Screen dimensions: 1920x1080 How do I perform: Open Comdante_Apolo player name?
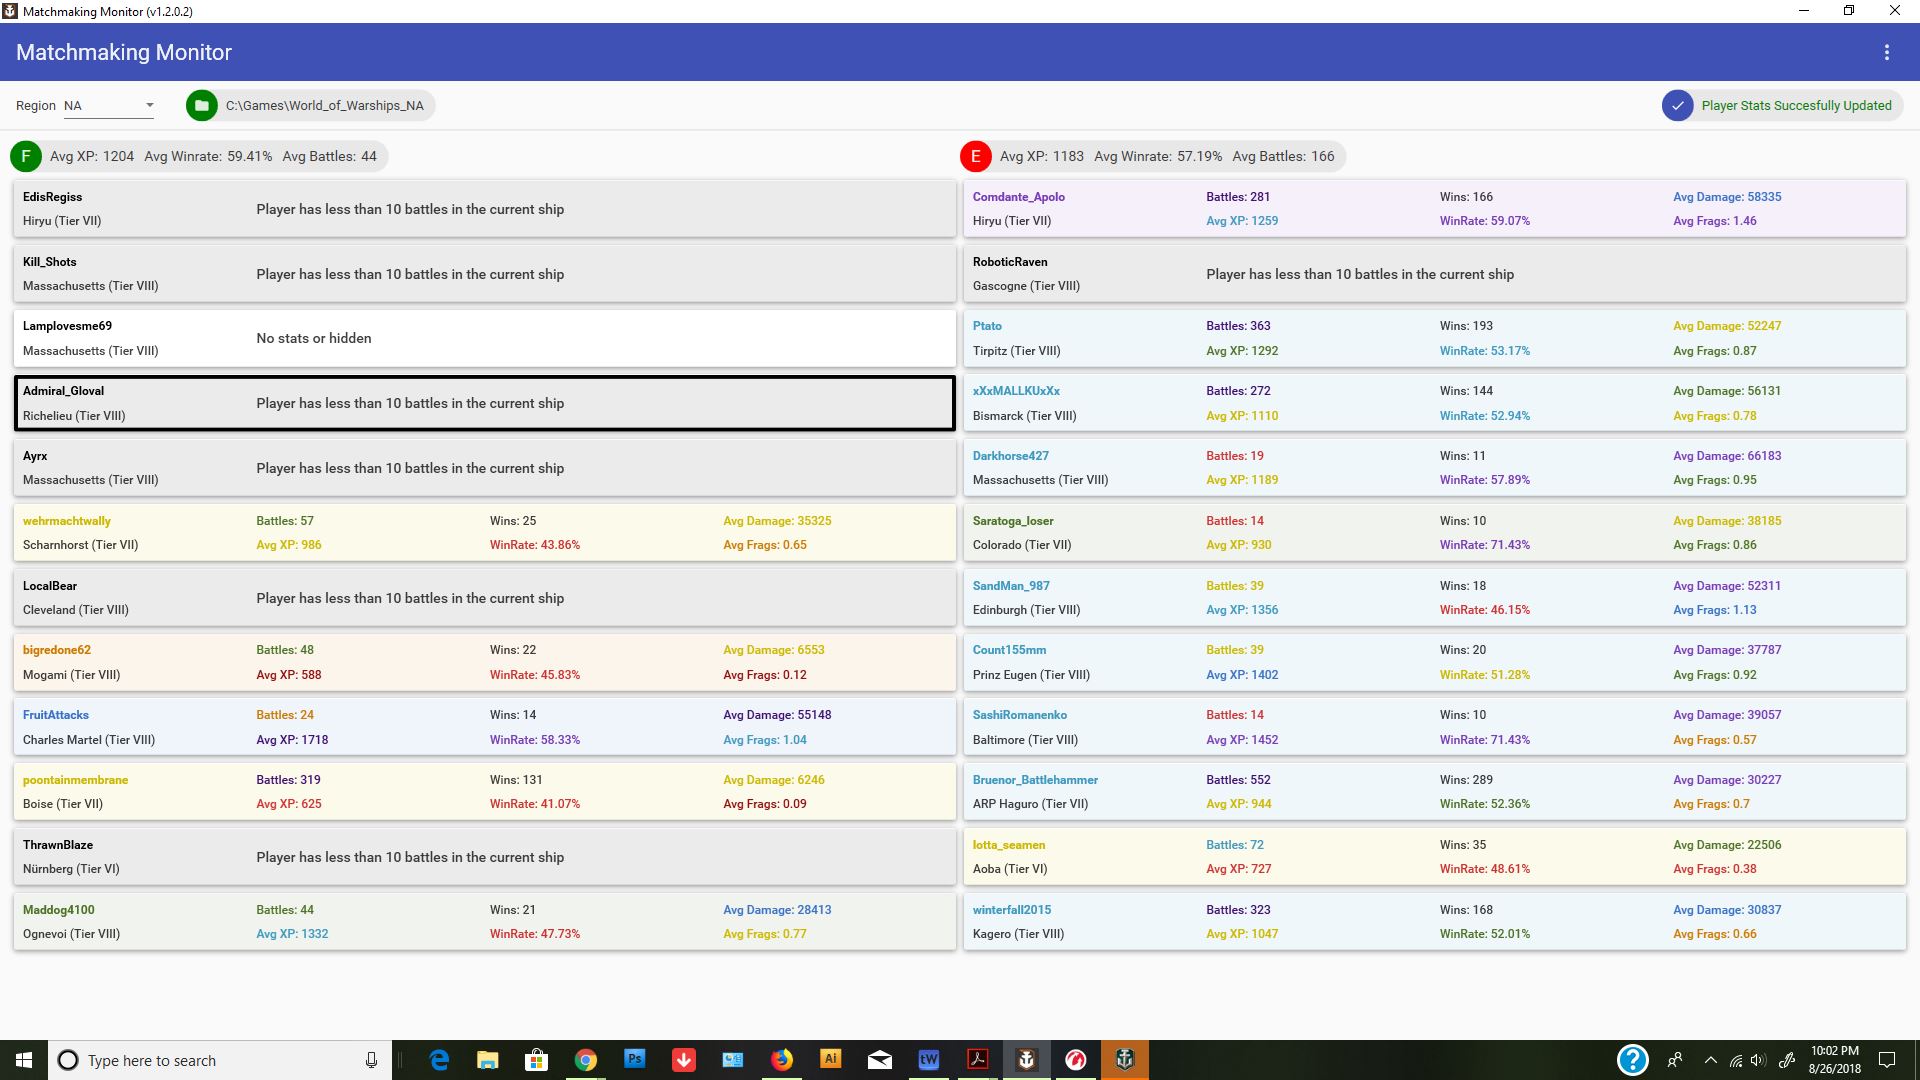click(1018, 197)
